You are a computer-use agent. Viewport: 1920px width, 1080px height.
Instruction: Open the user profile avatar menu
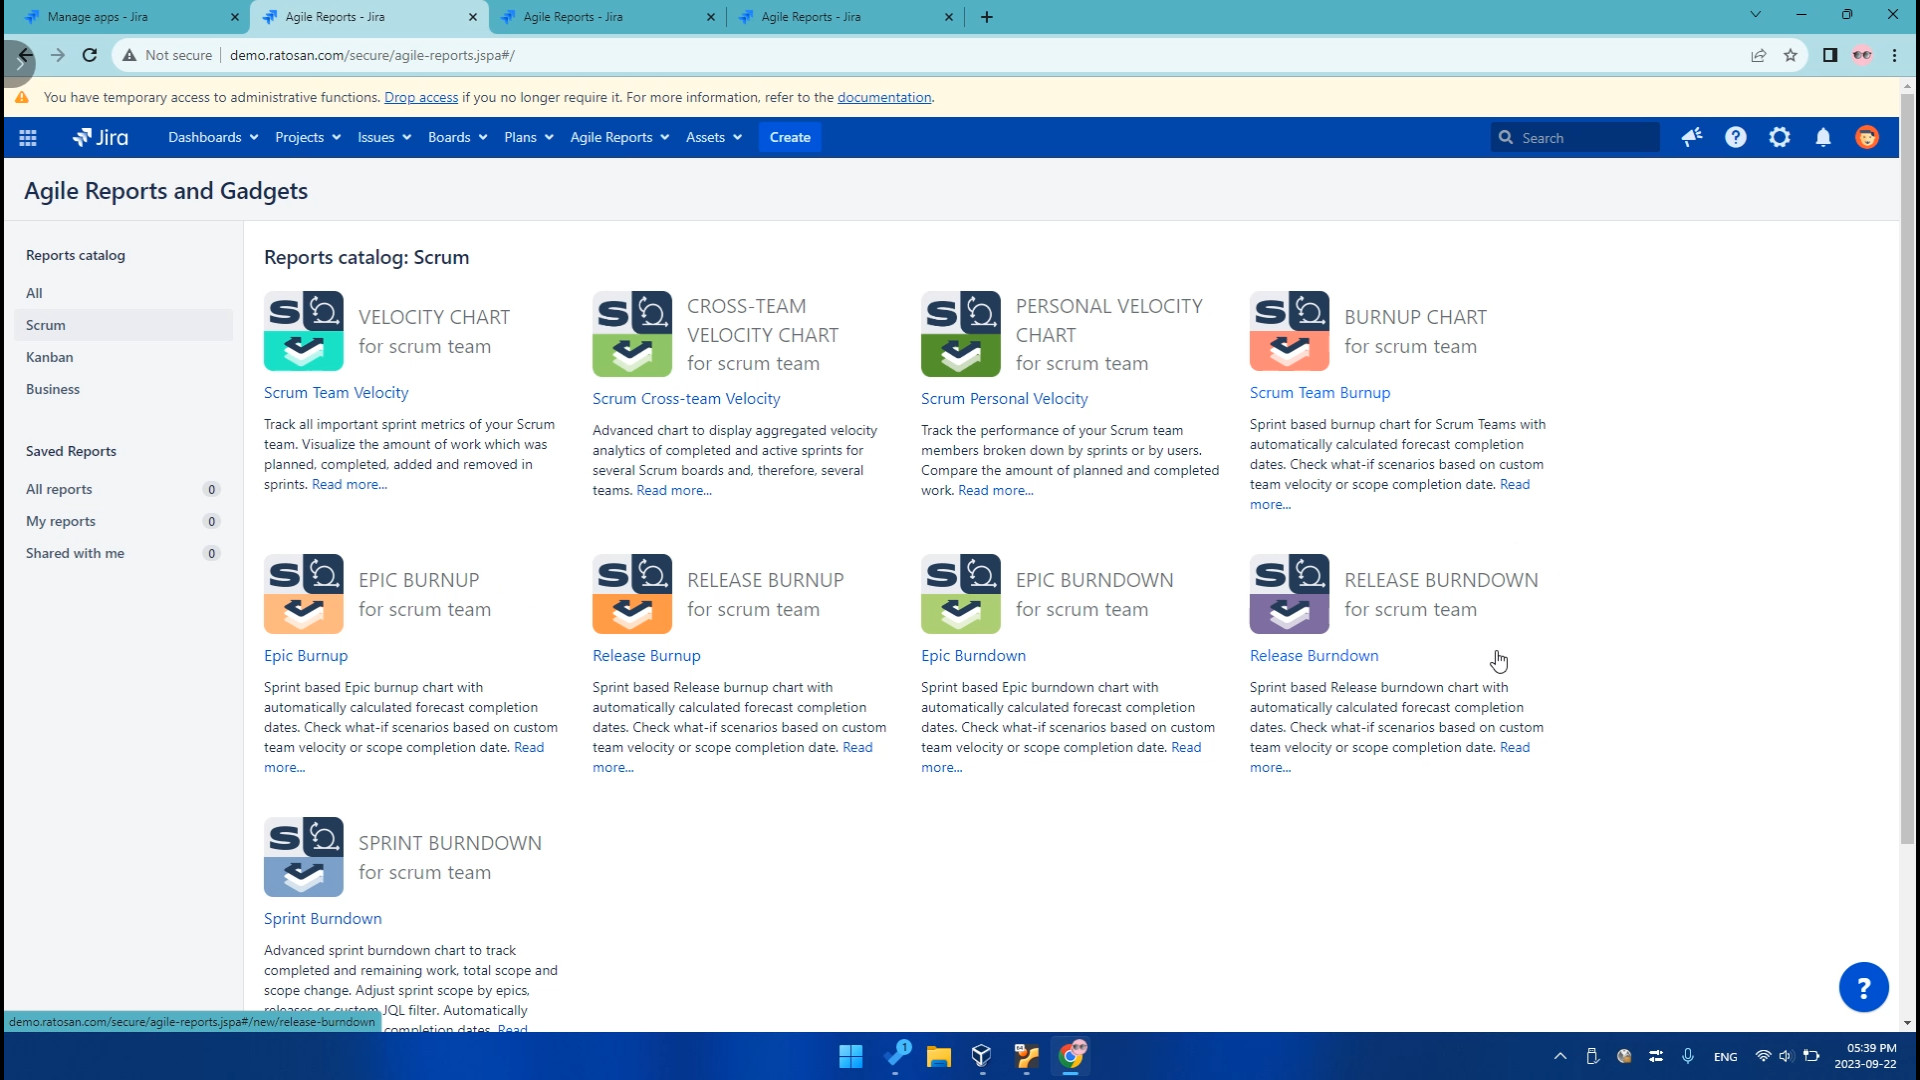pyautogui.click(x=1867, y=138)
